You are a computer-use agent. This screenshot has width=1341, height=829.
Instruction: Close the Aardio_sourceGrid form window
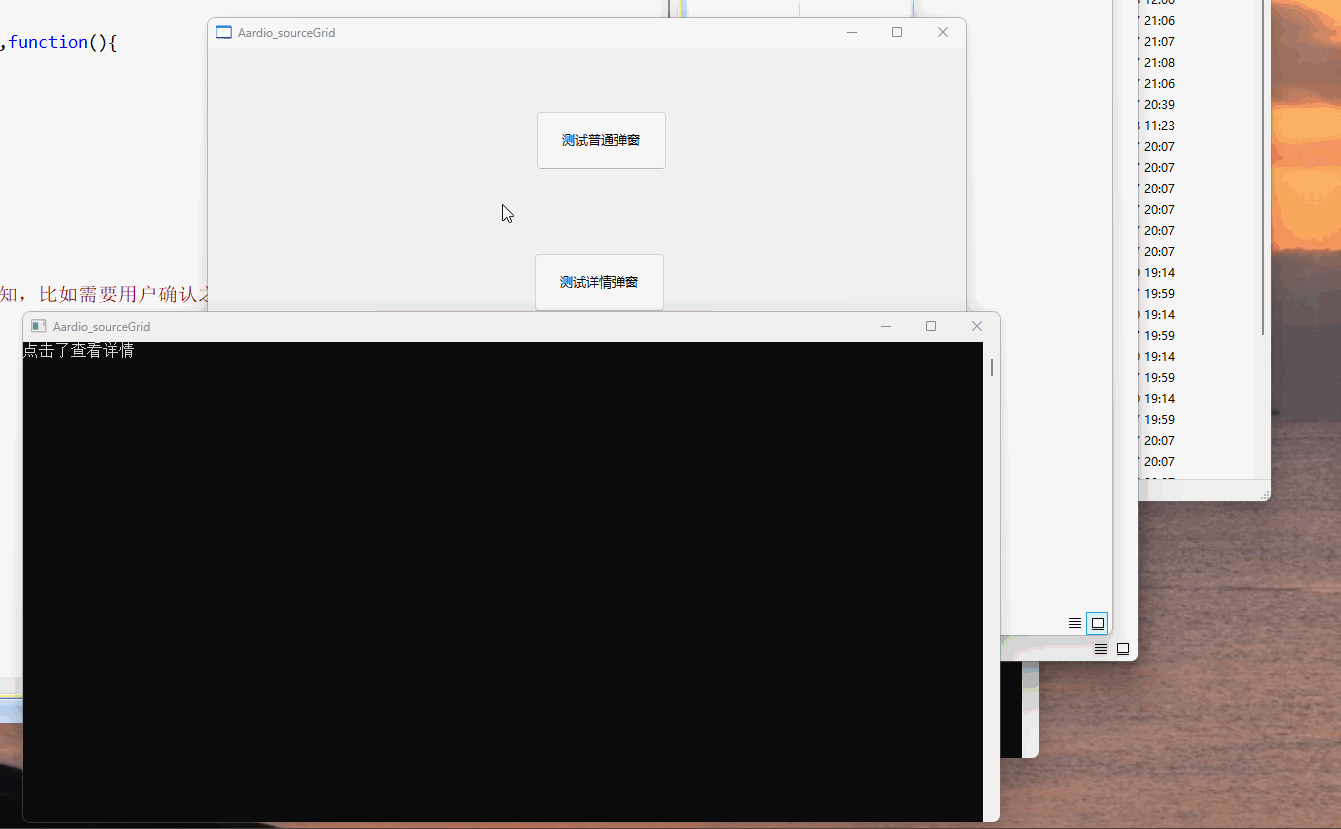(942, 32)
